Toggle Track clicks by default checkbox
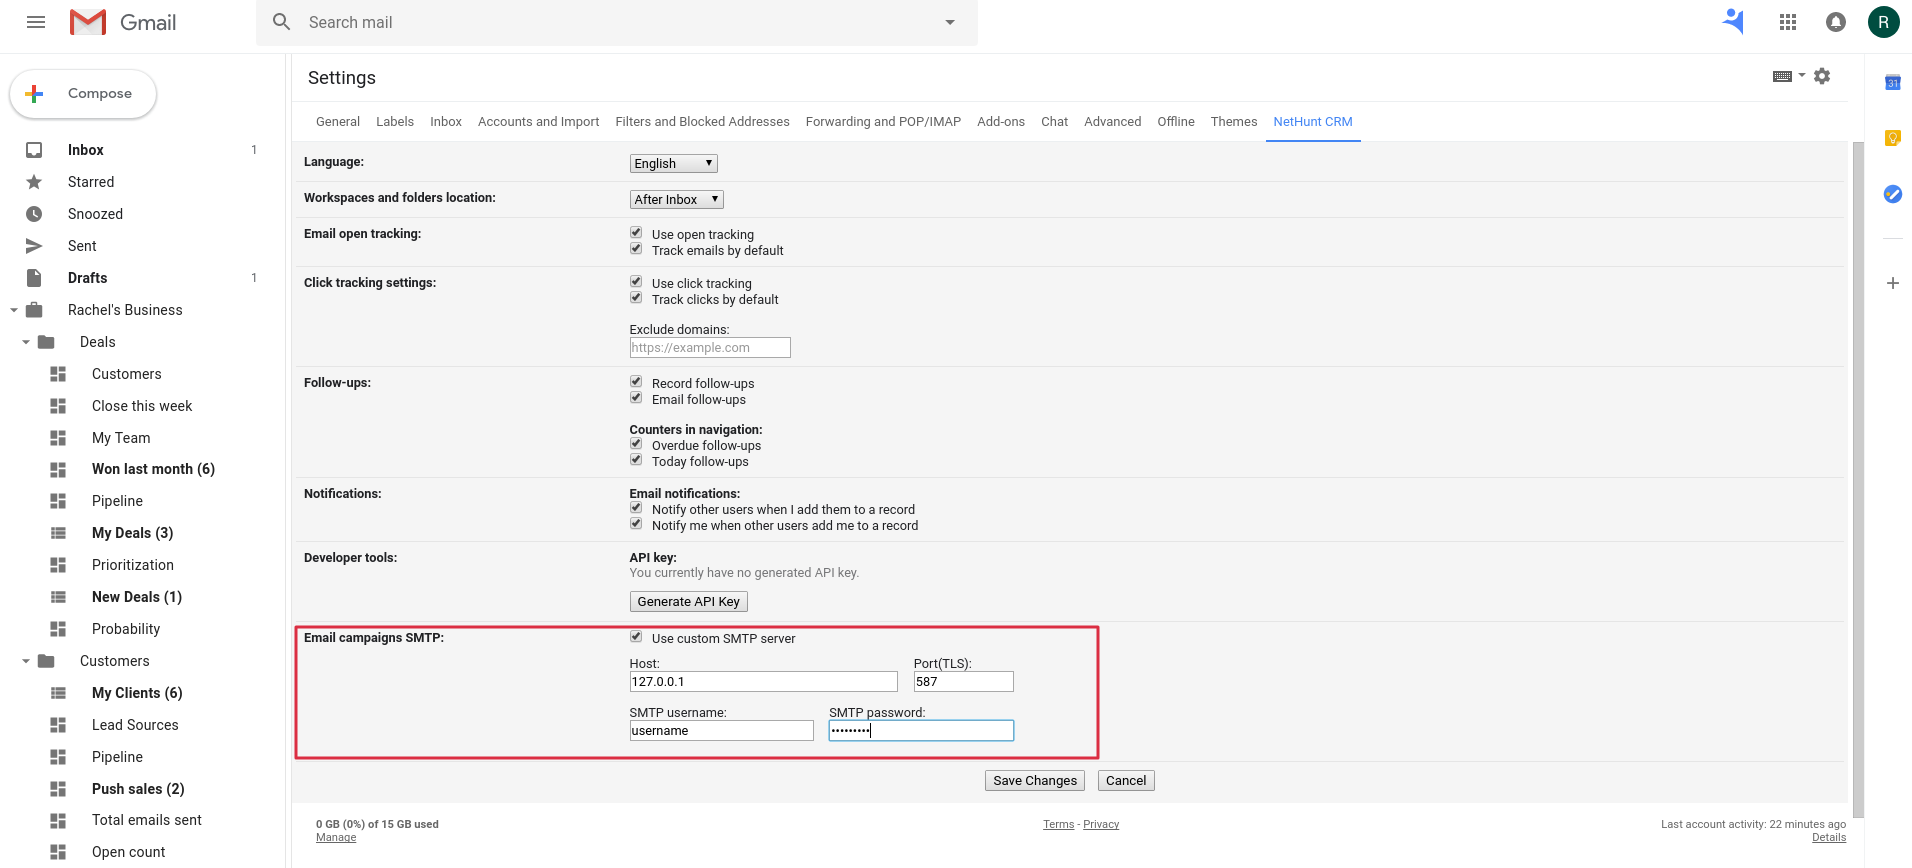1912x868 pixels. [x=636, y=298]
